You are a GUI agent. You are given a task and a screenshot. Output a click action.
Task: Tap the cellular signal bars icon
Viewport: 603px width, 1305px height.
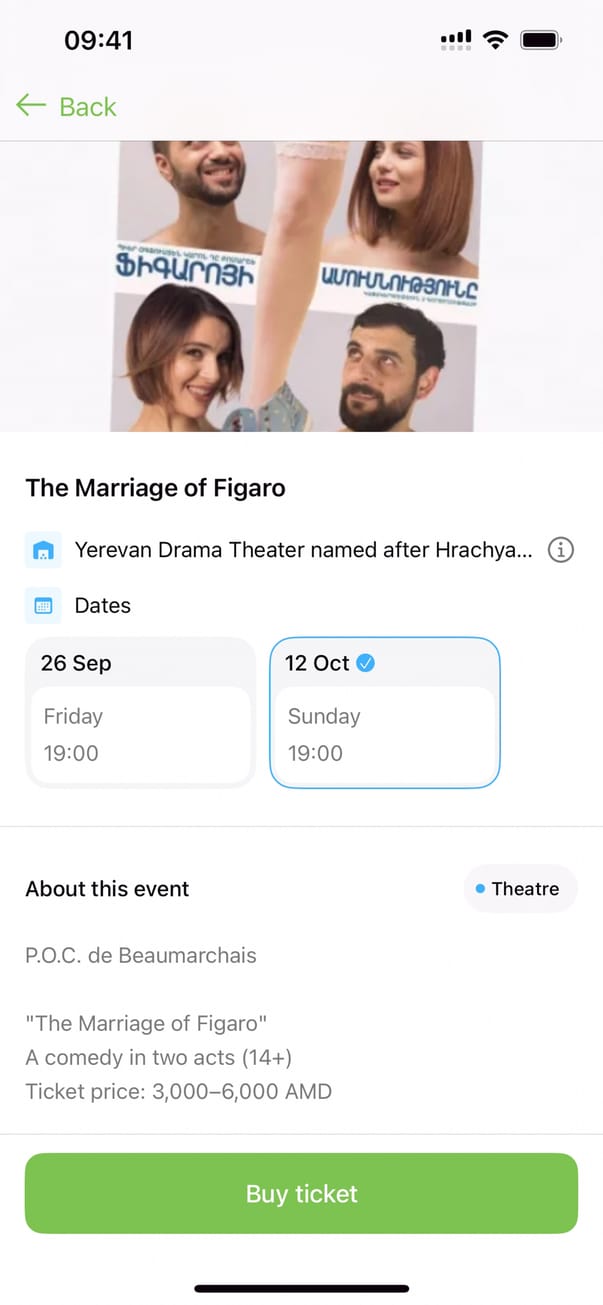(456, 40)
